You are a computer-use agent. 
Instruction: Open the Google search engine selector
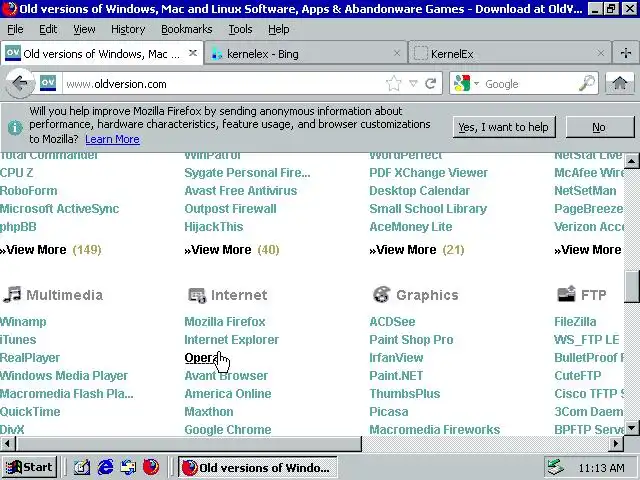tap(466, 84)
